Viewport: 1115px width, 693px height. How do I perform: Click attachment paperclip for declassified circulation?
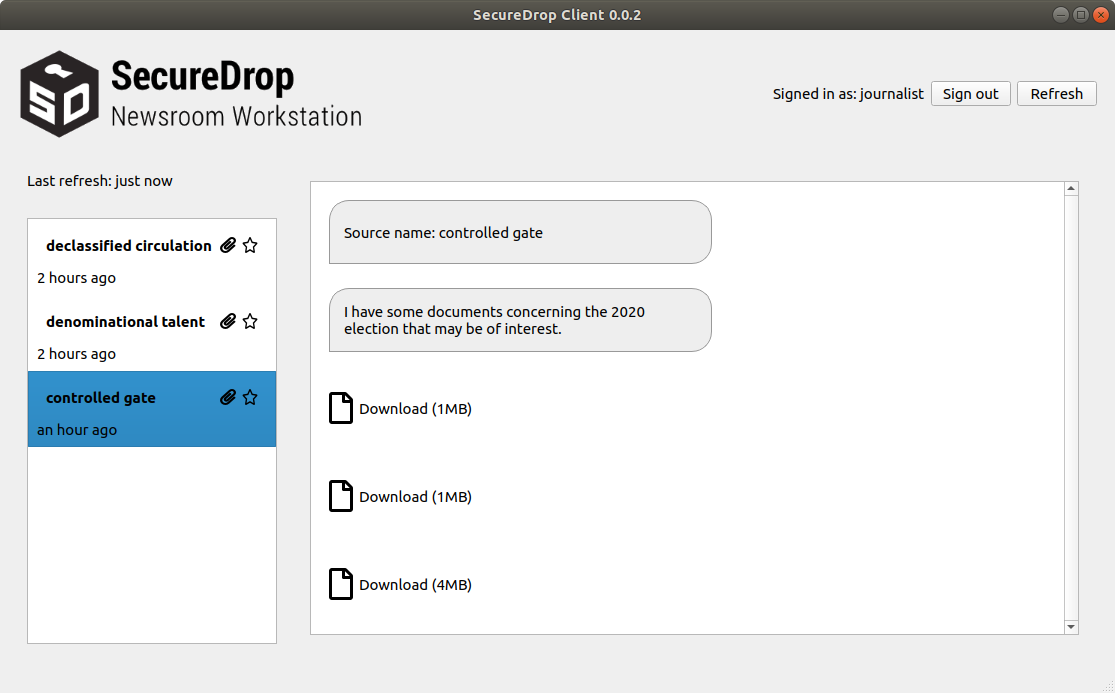pyautogui.click(x=228, y=245)
